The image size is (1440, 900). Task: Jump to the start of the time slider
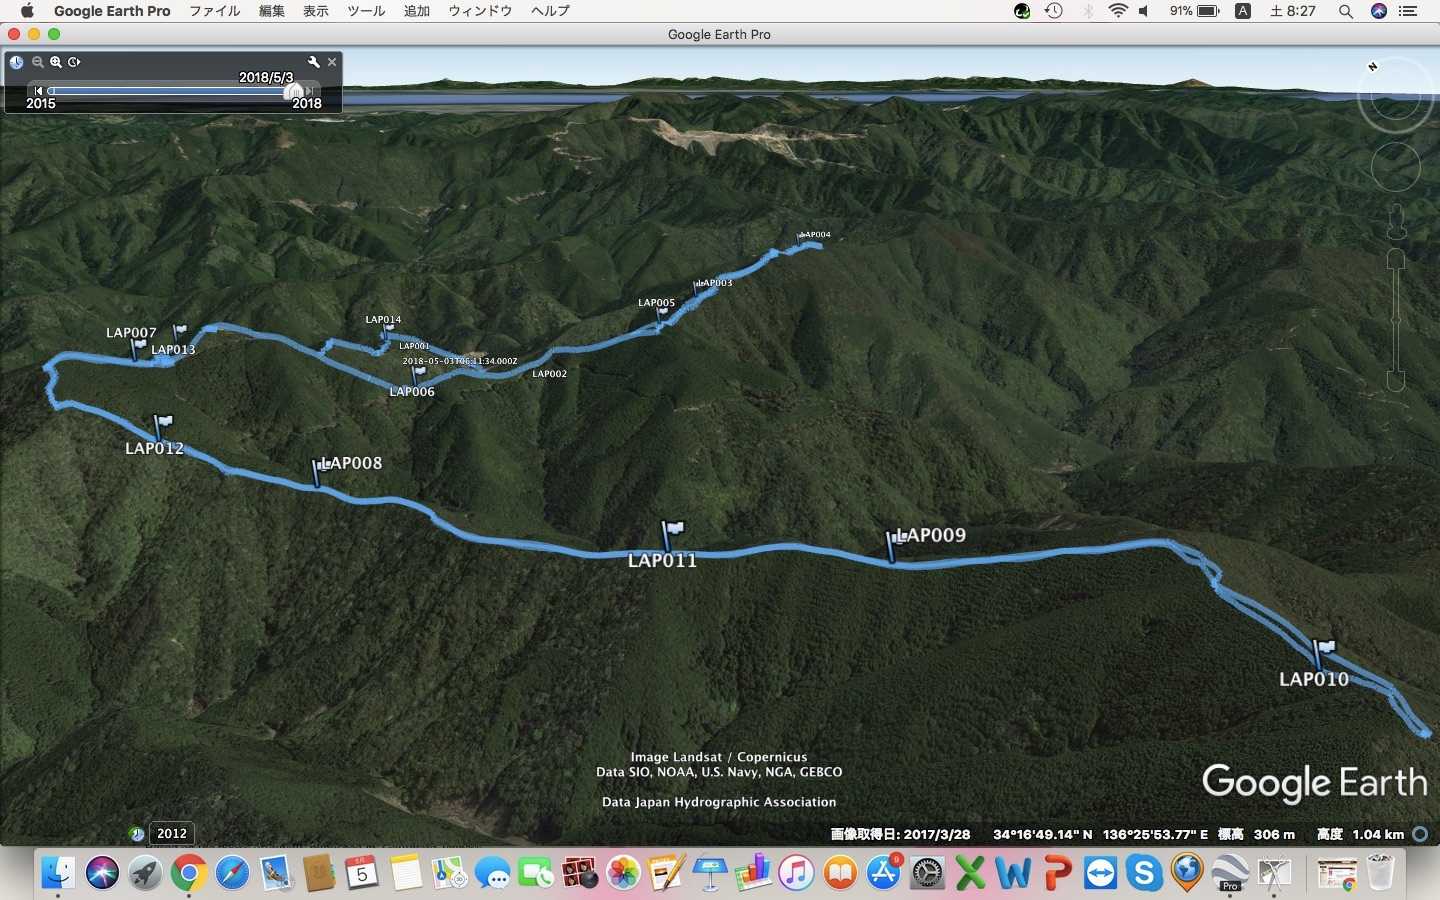click(39, 91)
